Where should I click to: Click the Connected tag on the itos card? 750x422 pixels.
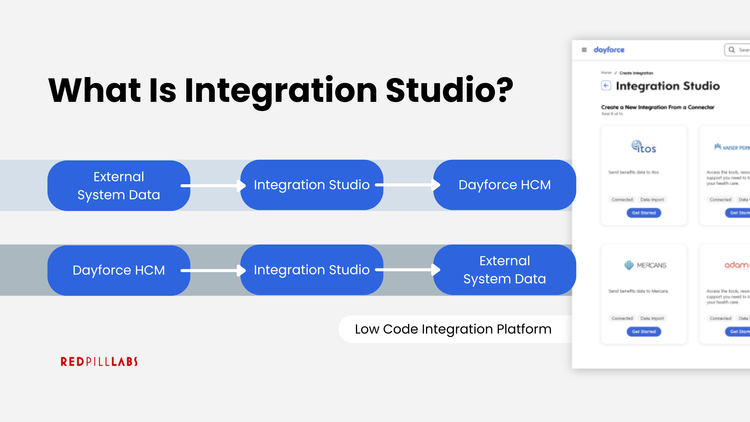(x=622, y=200)
